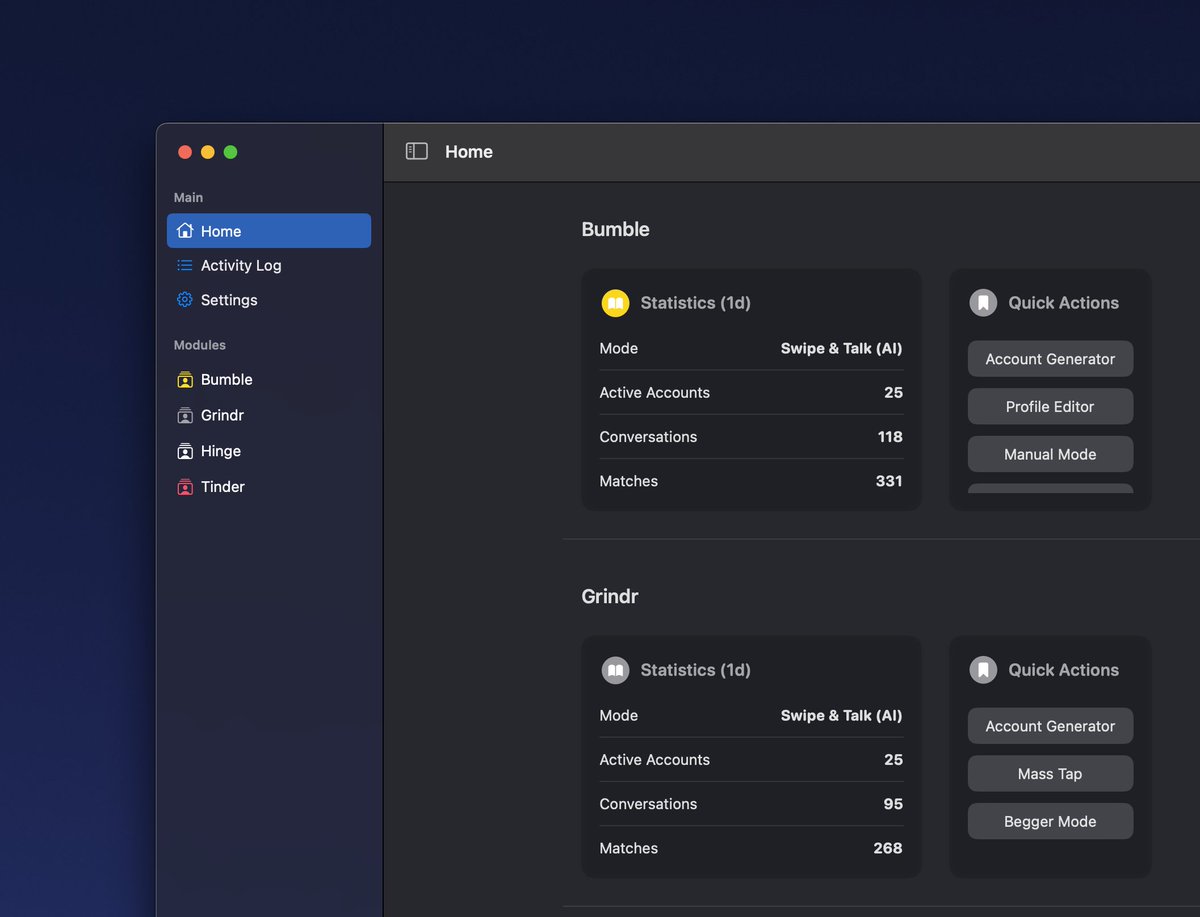Click the Hinge module icon in sidebar
1200x917 pixels.
(x=185, y=451)
